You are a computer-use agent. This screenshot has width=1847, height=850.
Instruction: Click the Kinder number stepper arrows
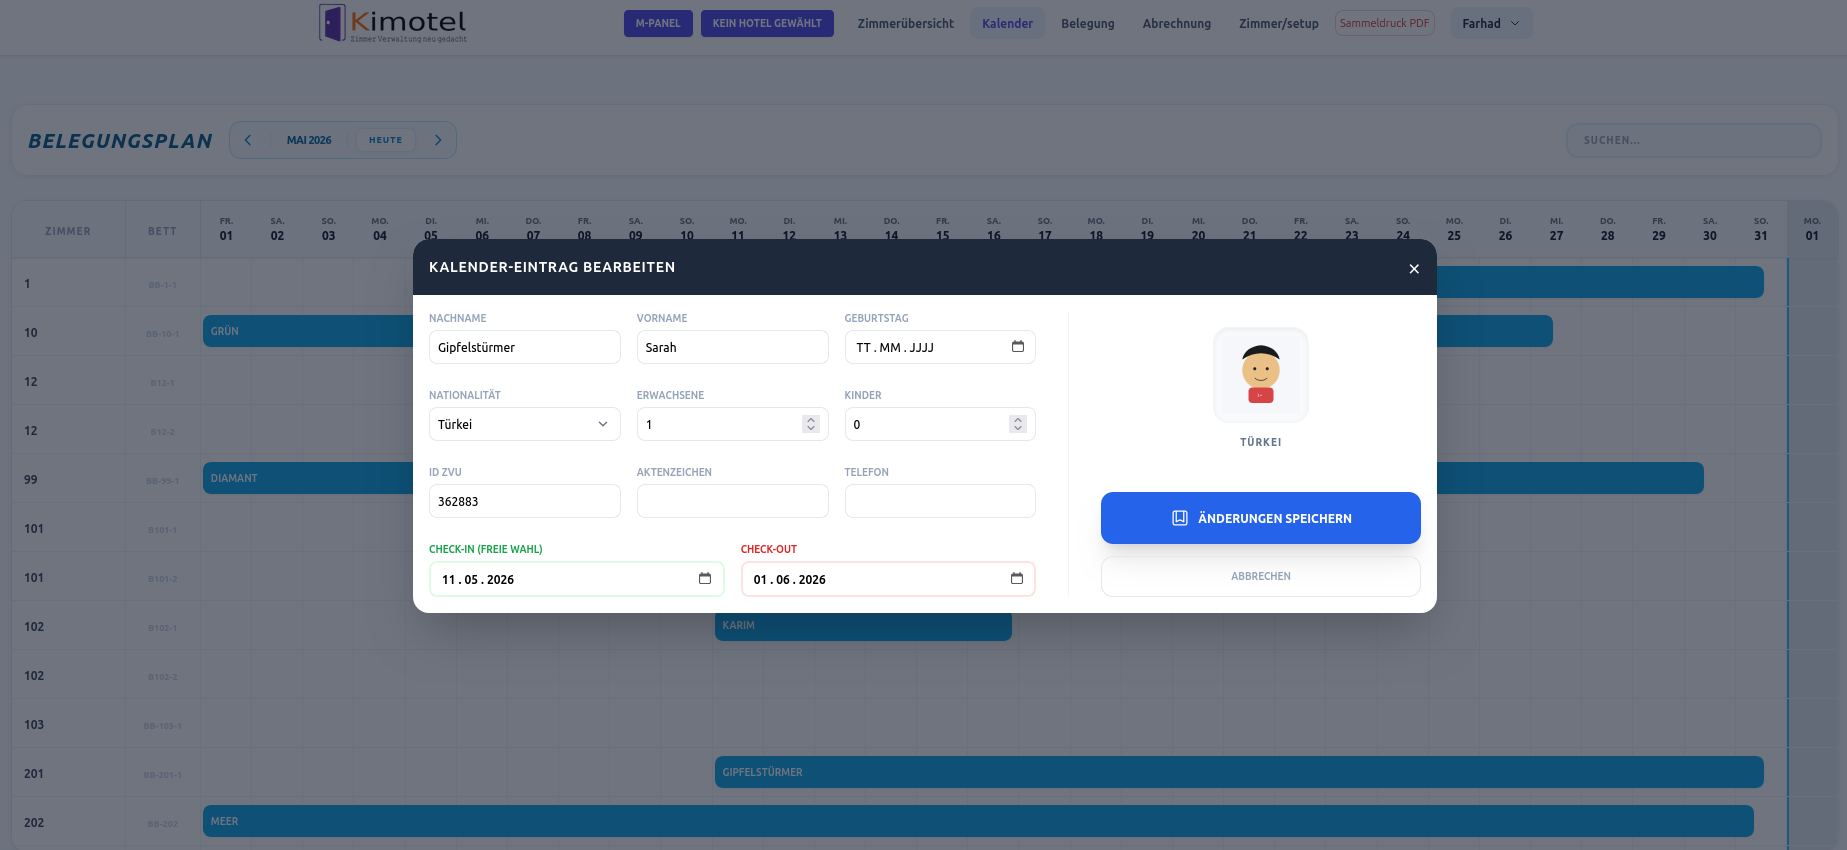[1018, 424]
